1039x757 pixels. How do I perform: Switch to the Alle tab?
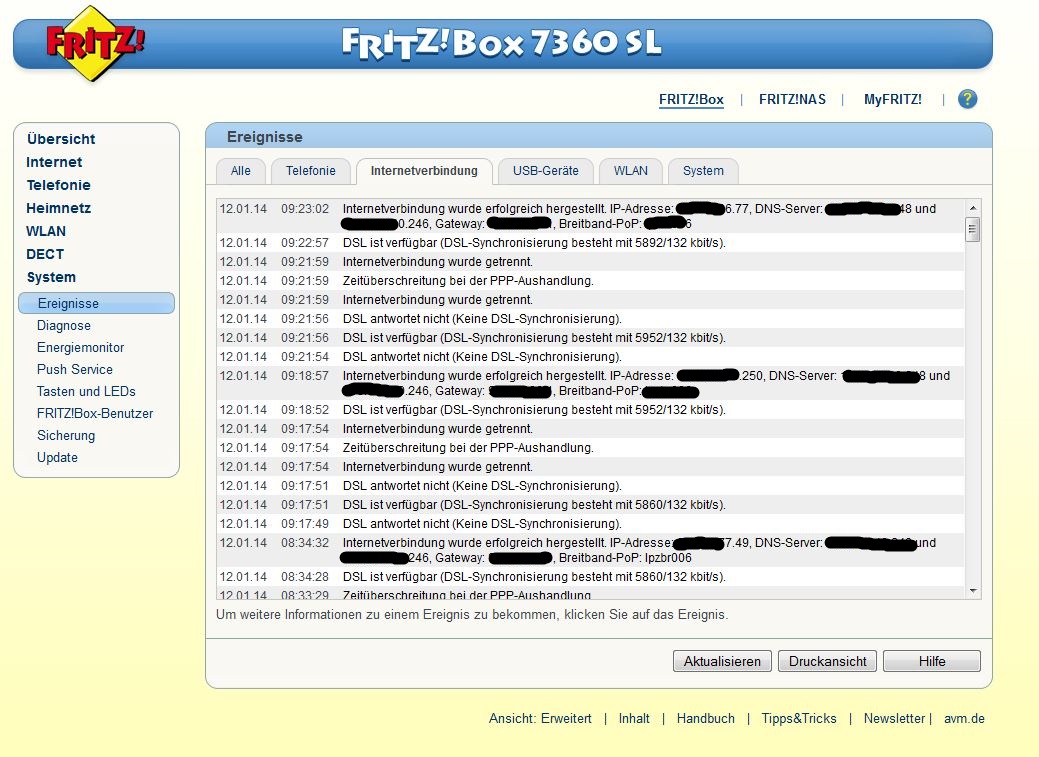pos(241,171)
